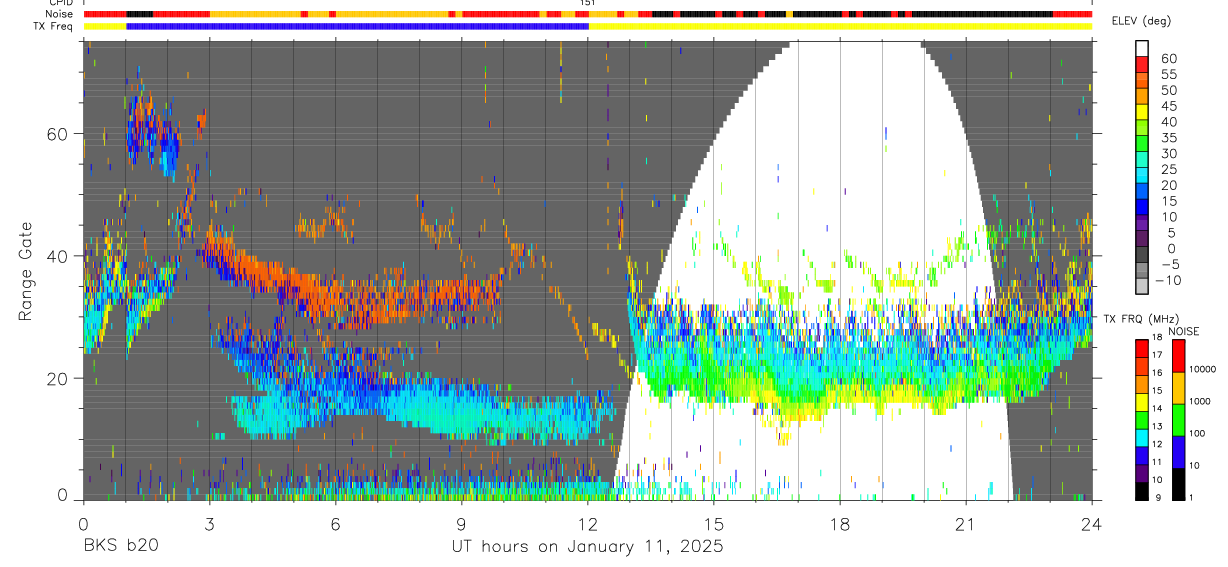Click the cyan segment of the TX FRQ colorbar
Image resolution: width=1228 pixels, height=567 pixels.
pyautogui.click(x=1142, y=437)
